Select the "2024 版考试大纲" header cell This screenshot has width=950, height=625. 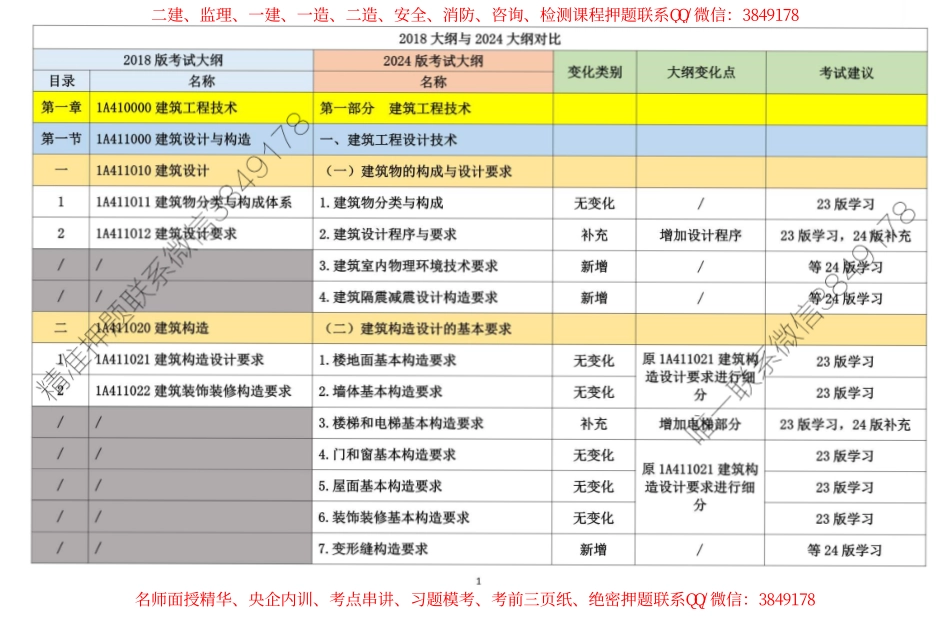pyautogui.click(x=433, y=61)
